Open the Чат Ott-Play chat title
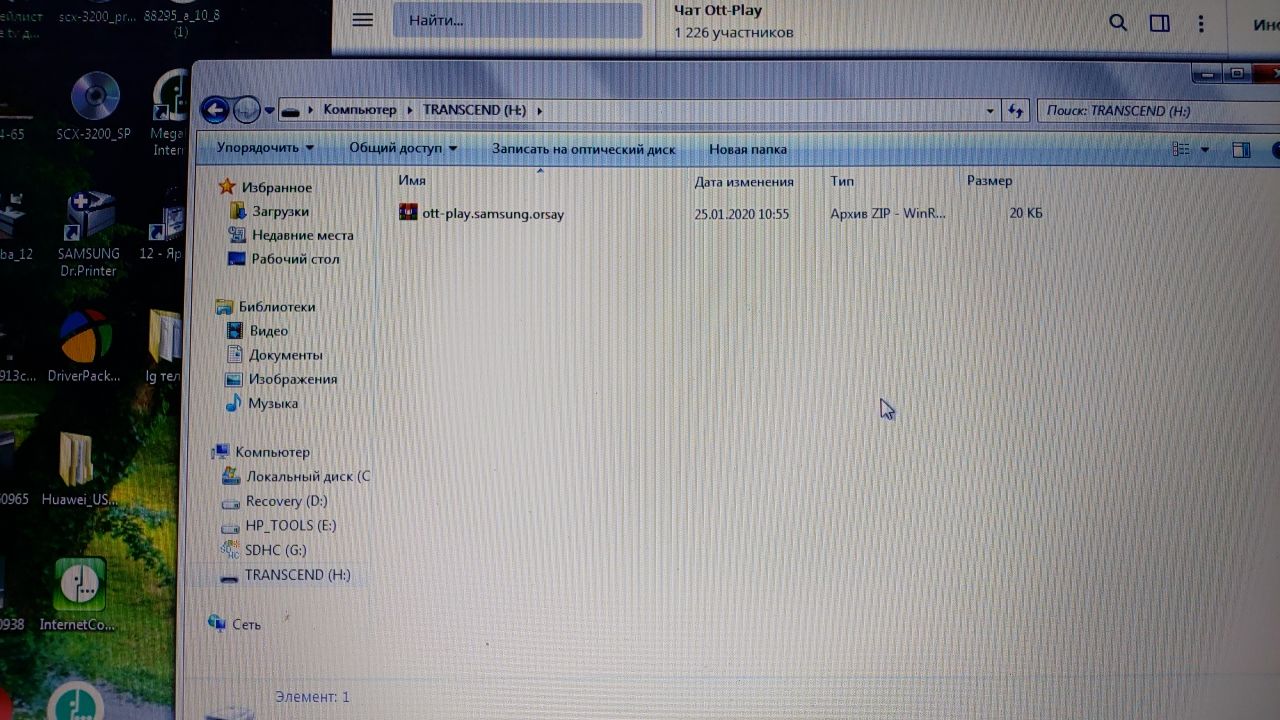This screenshot has height=720, width=1280. 718,11
